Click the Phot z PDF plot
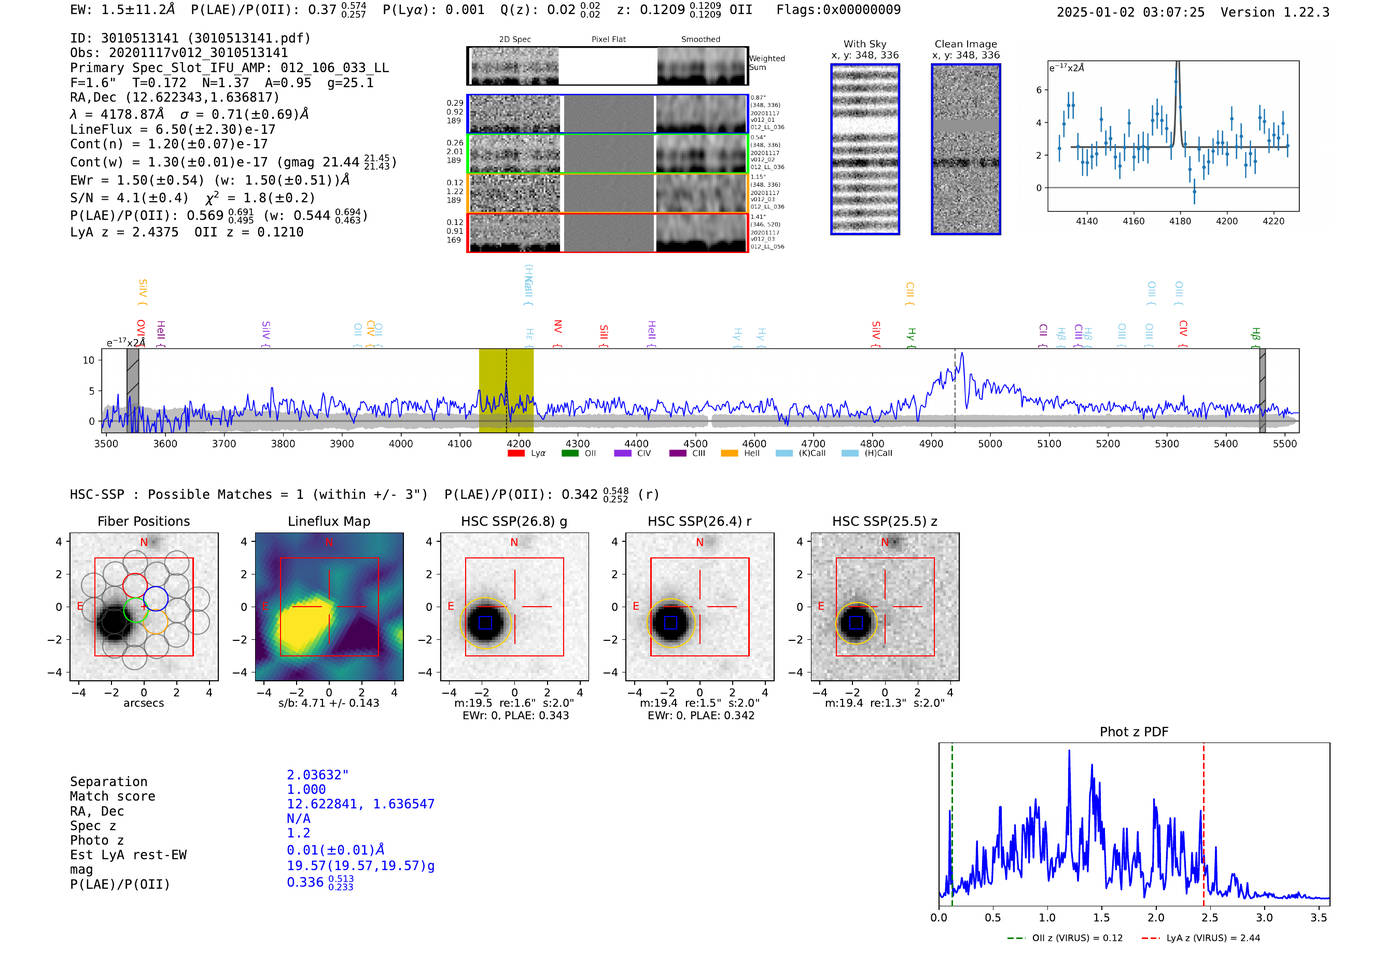Image resolution: width=1400 pixels, height=953 pixels. coord(1134,823)
